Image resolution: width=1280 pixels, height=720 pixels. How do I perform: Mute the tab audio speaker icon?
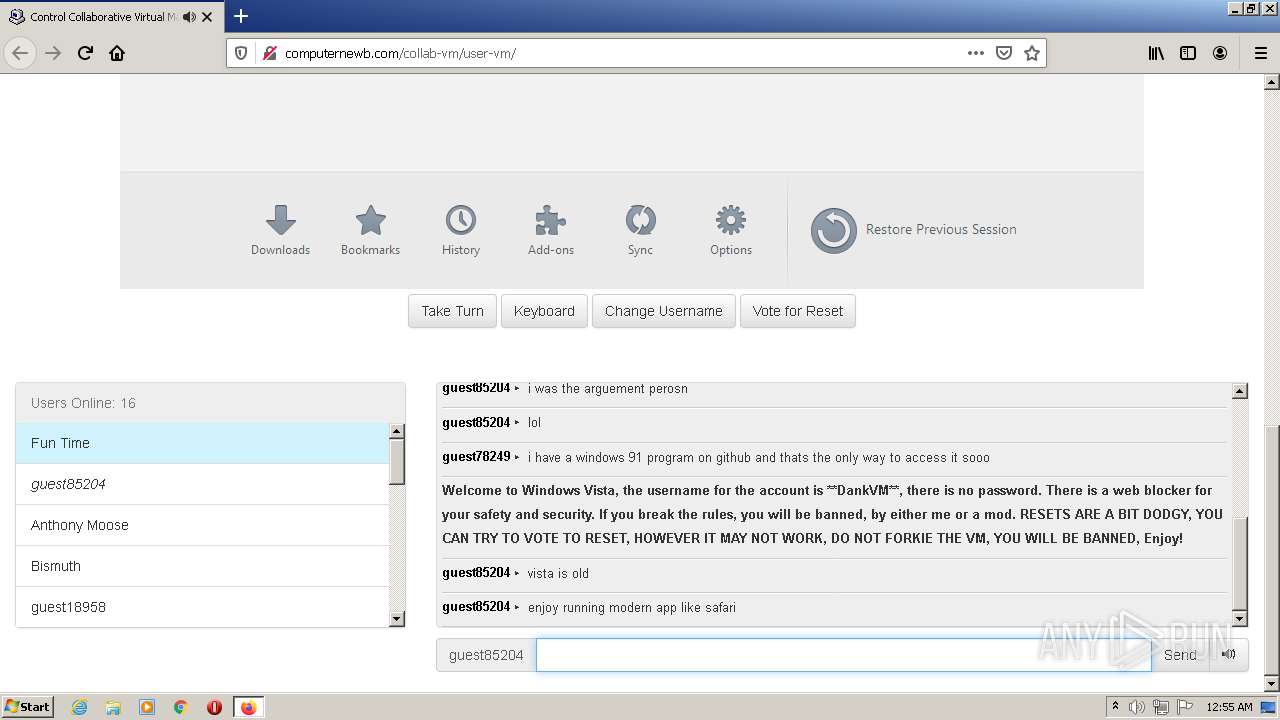pyautogui.click(x=189, y=17)
